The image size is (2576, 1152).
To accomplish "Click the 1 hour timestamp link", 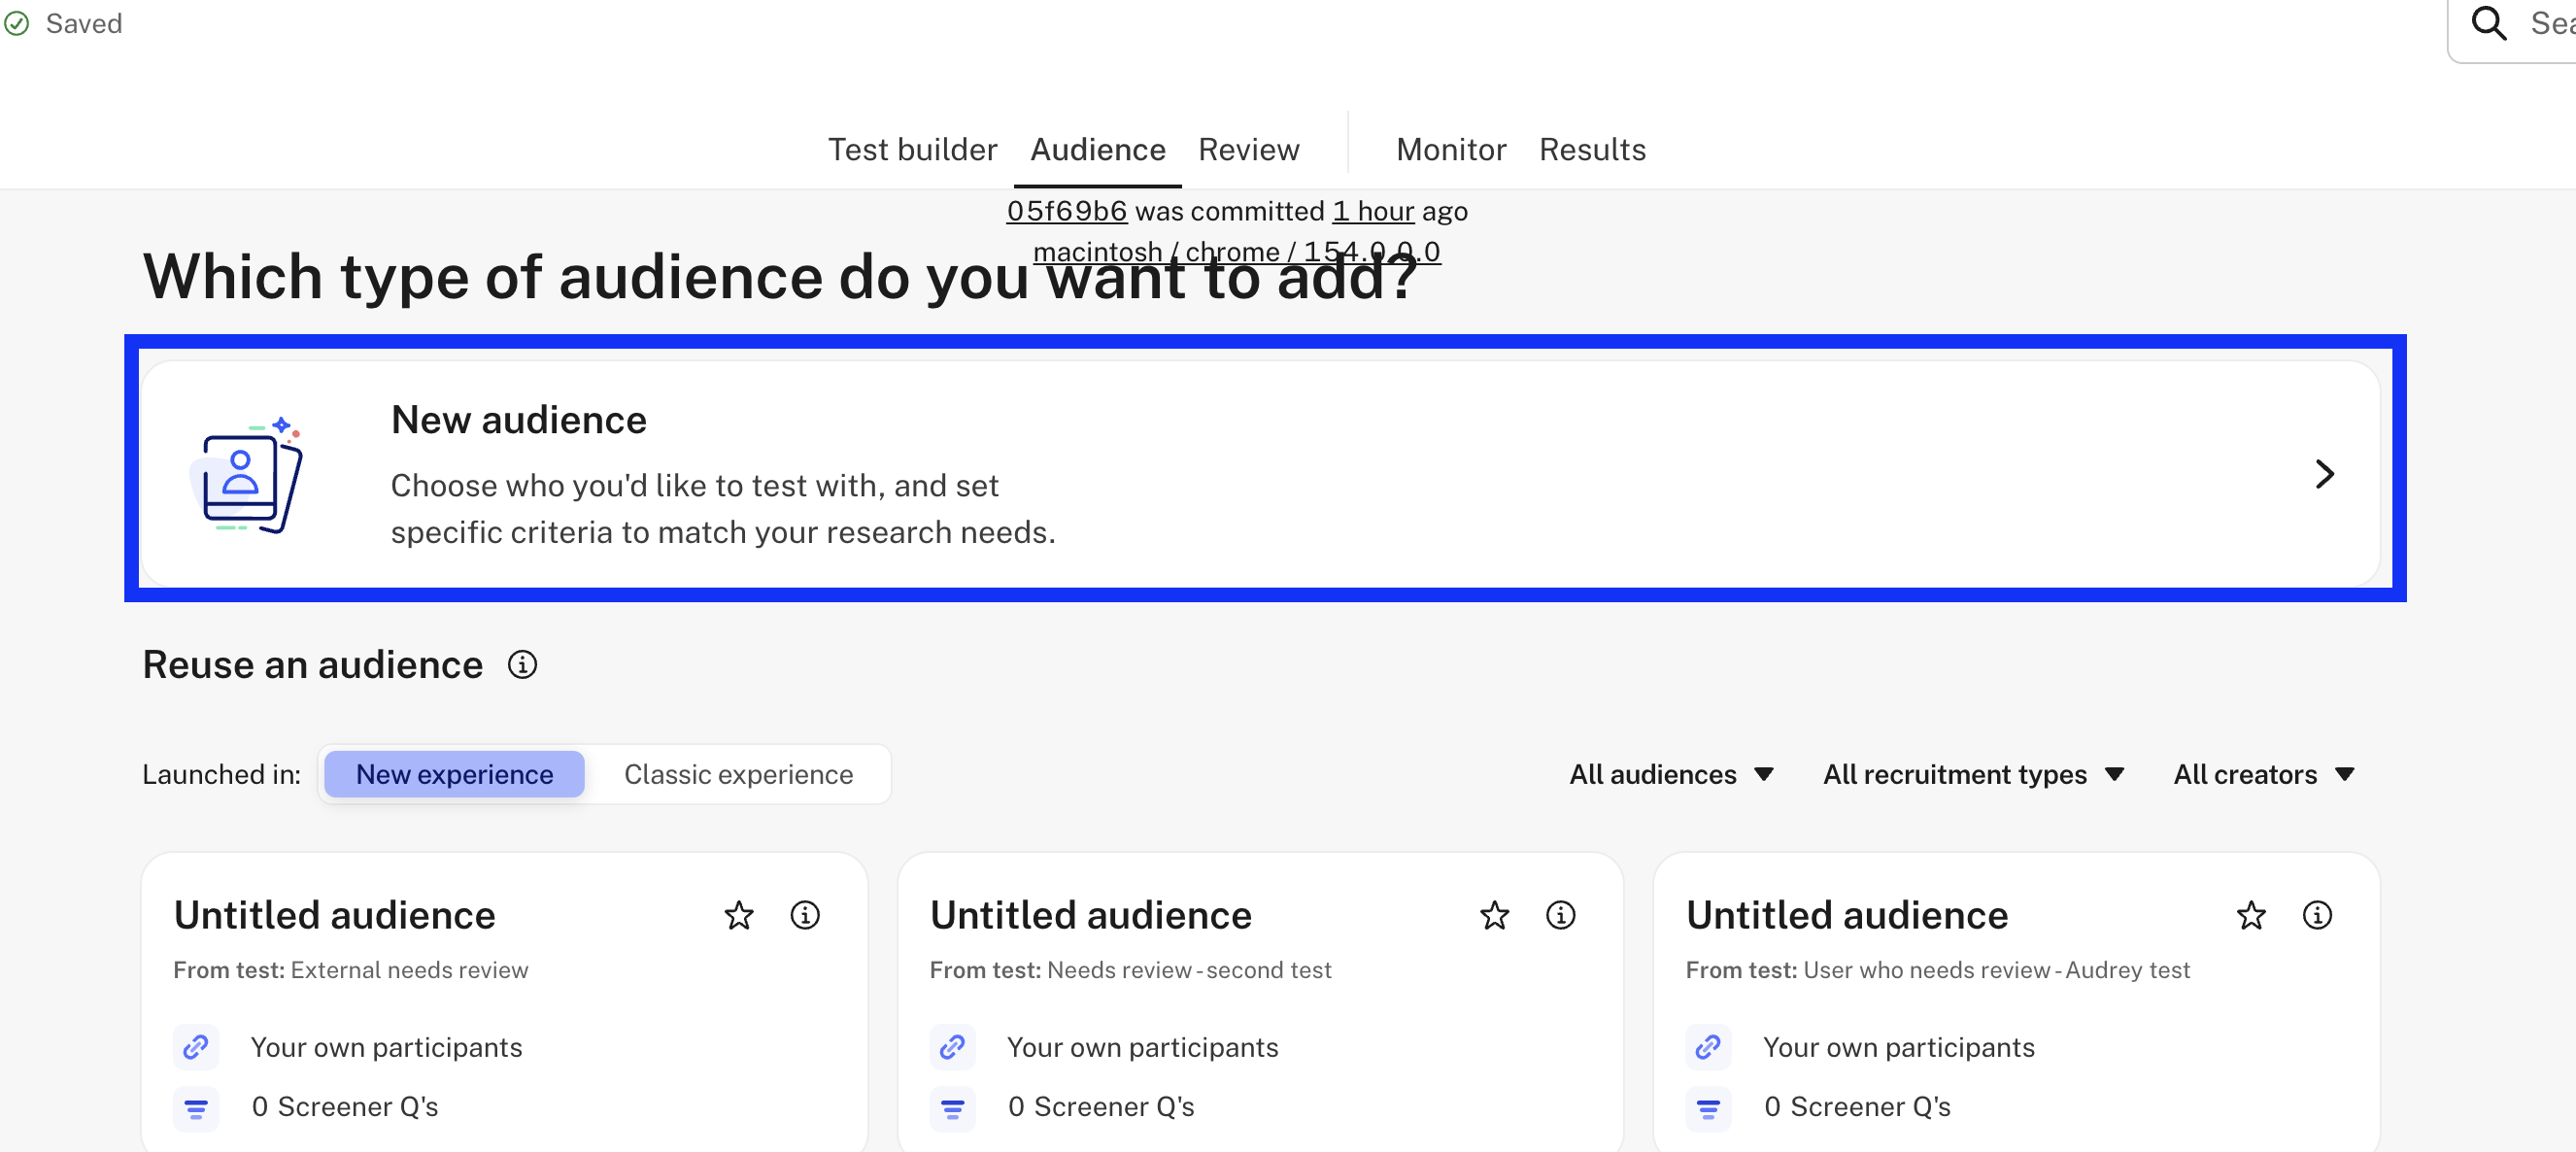I will tap(1373, 211).
